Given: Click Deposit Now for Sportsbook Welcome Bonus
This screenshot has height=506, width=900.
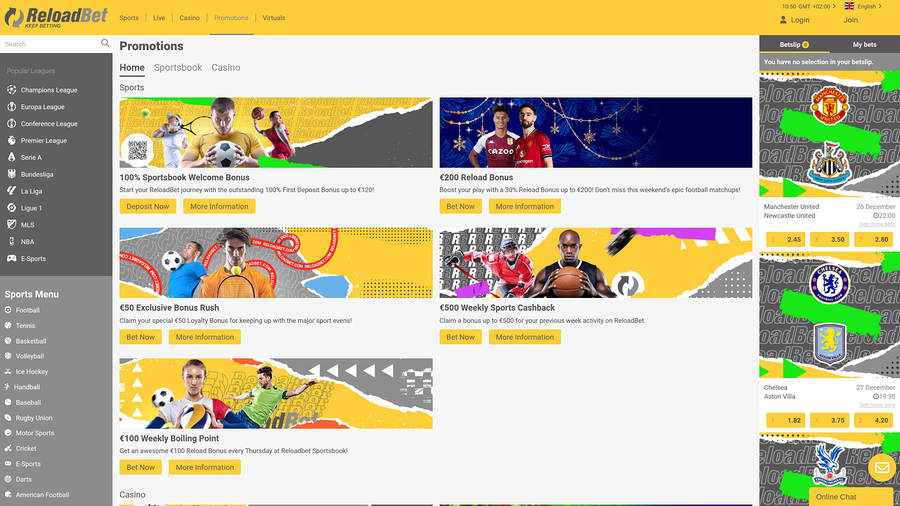Looking at the screenshot, I should point(147,206).
